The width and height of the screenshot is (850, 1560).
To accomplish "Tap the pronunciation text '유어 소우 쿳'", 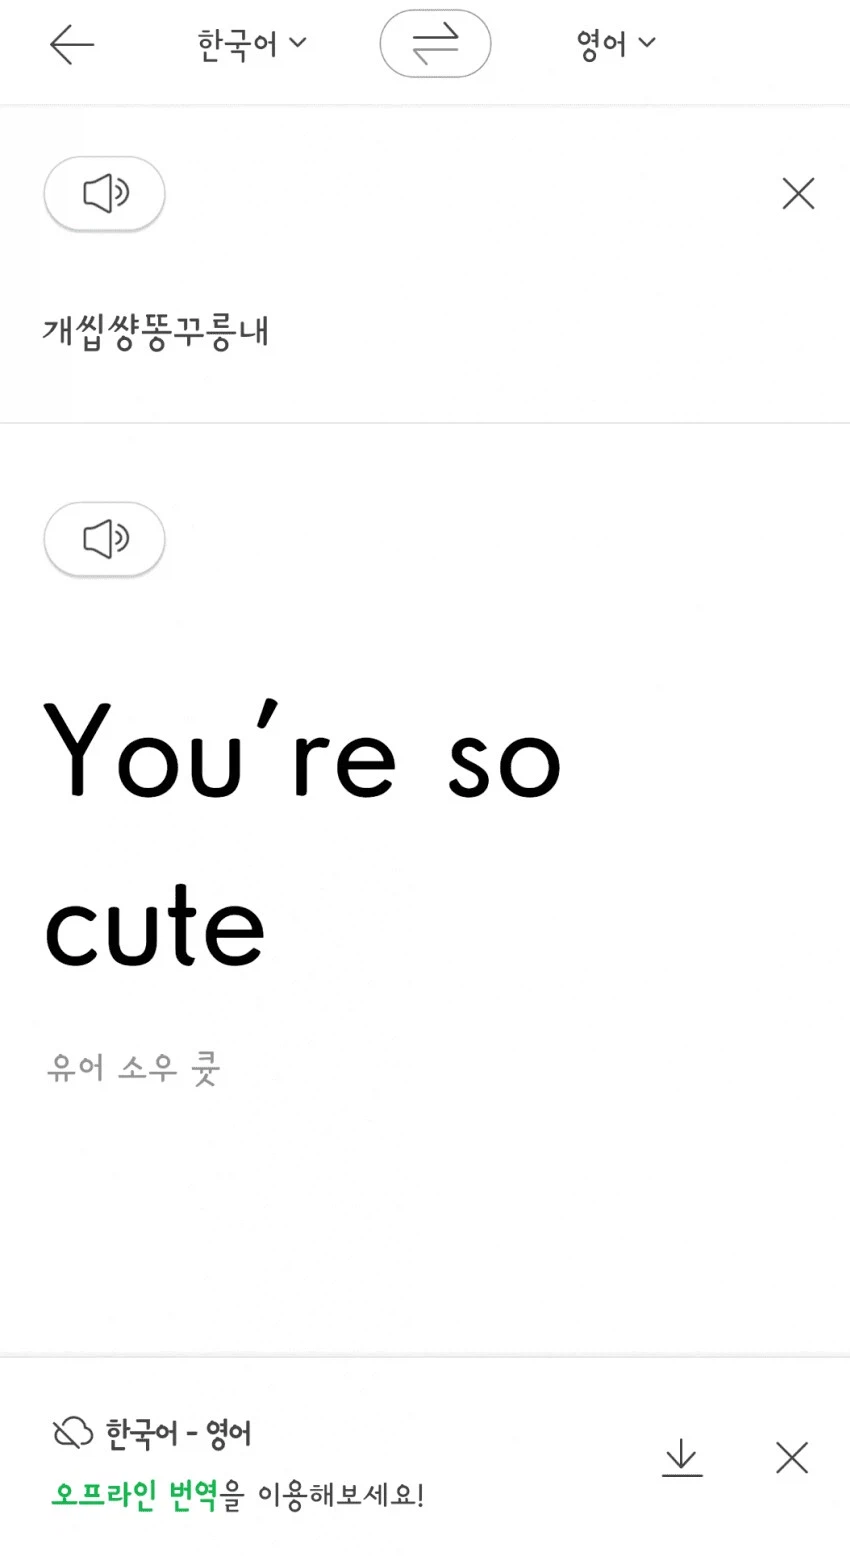I will pyautogui.click(x=133, y=1068).
